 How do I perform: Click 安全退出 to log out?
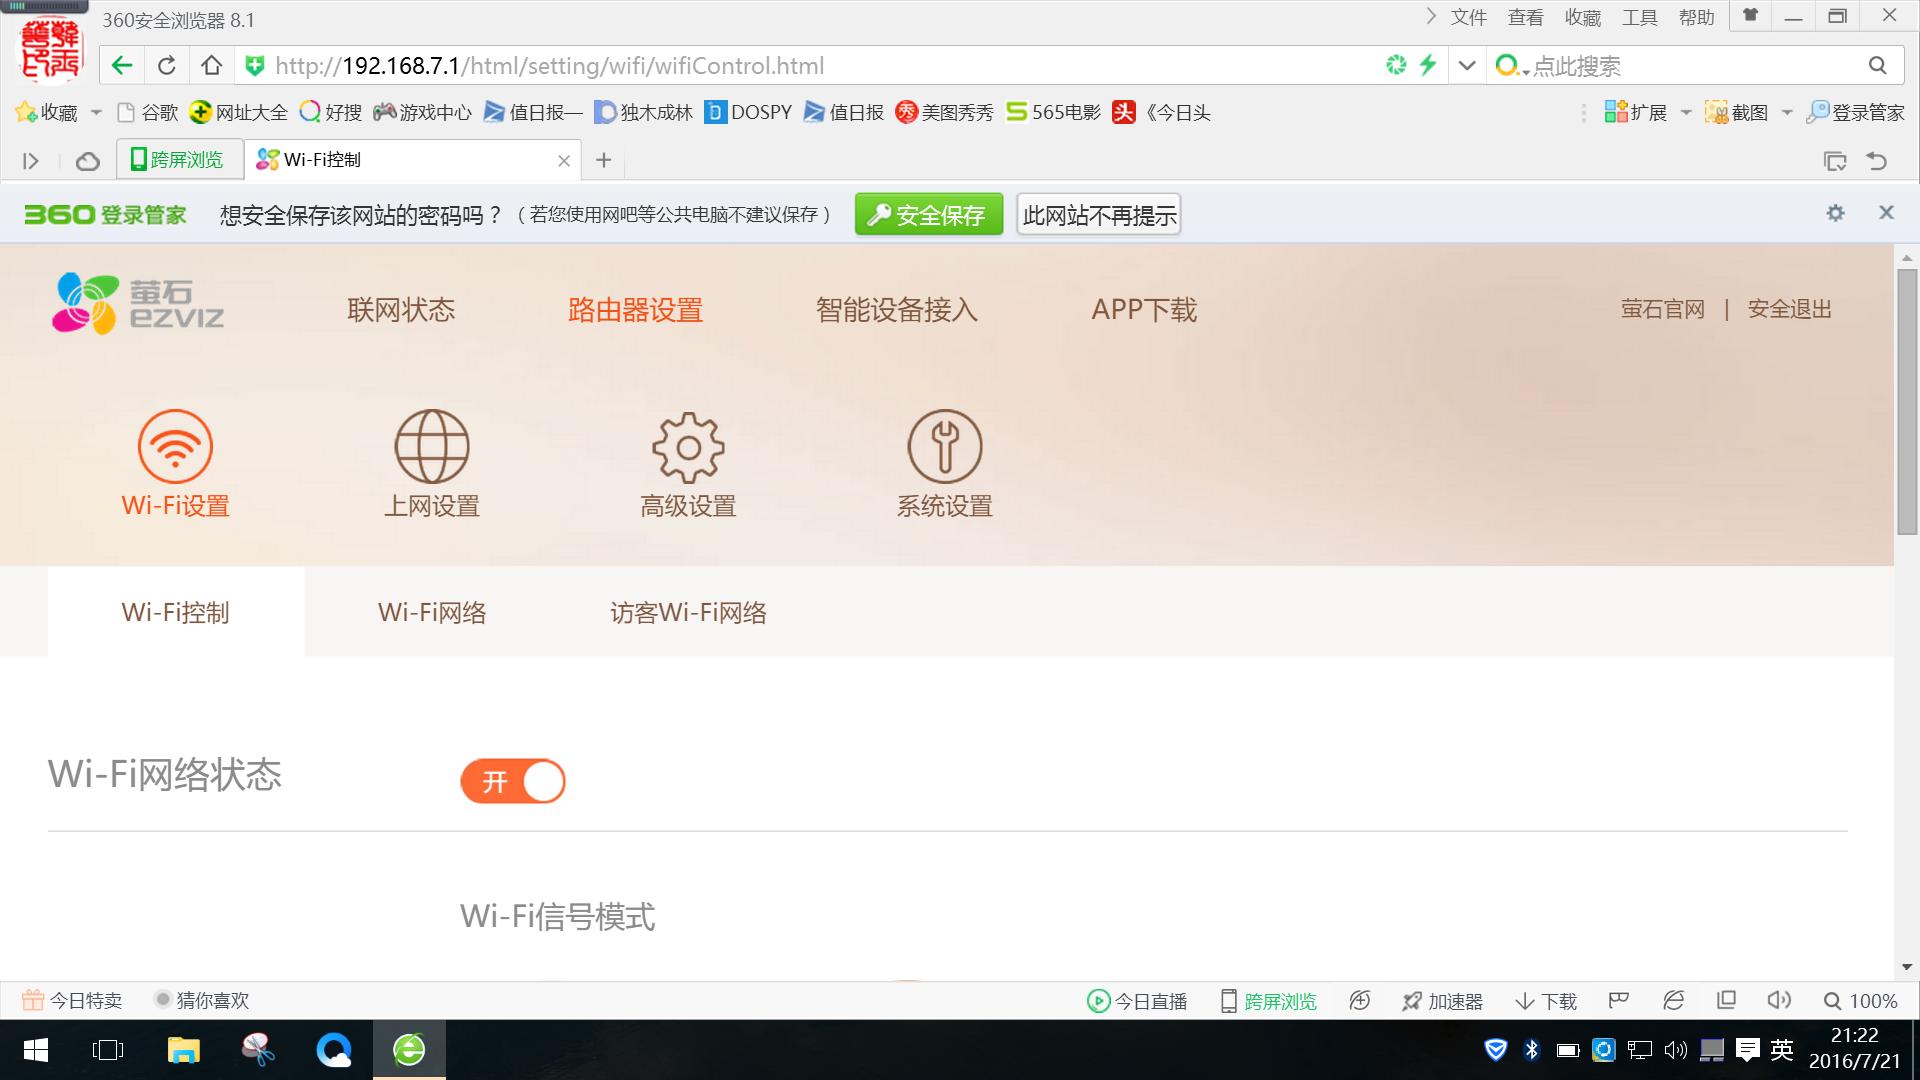[1789, 309]
